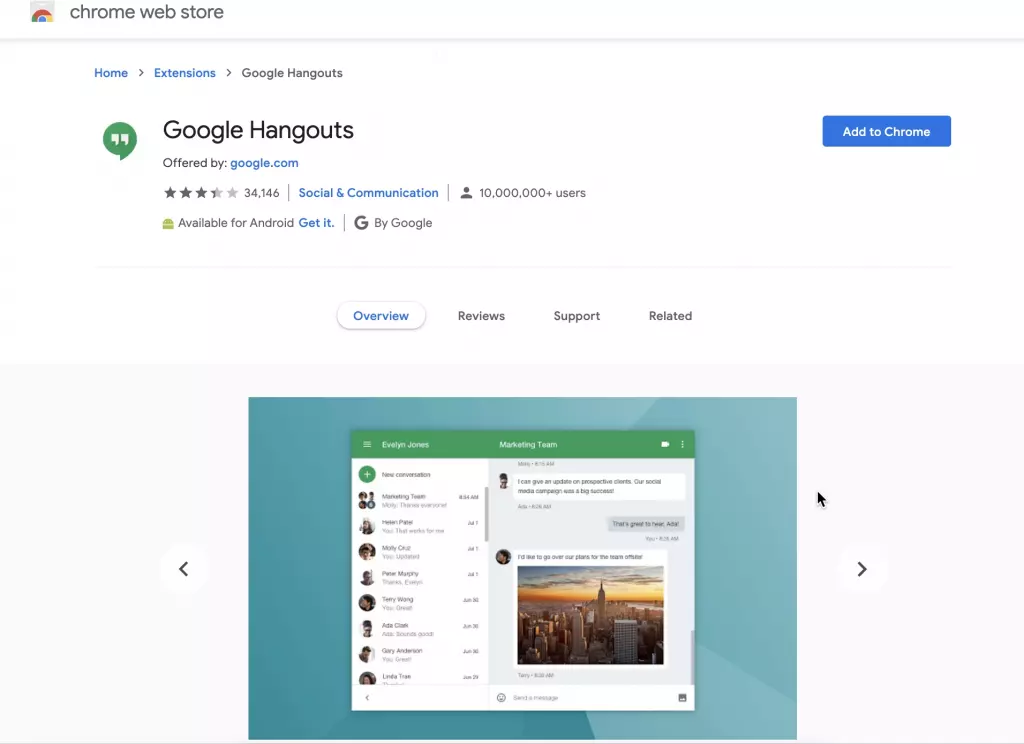This screenshot has height=744, width=1024.
Task: Click the 10,000,000+ users text
Action: point(532,193)
